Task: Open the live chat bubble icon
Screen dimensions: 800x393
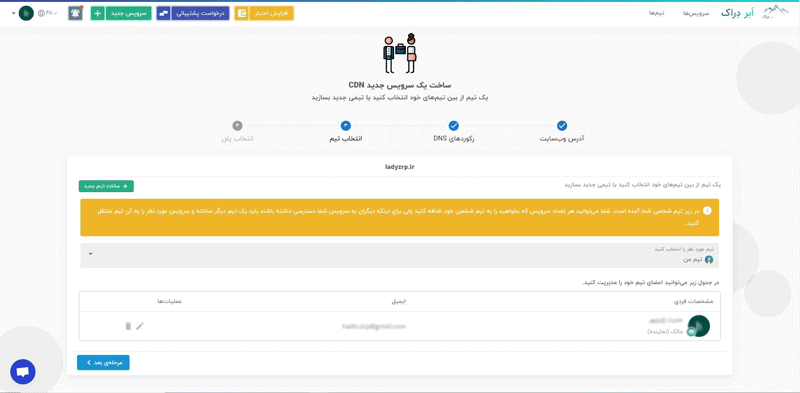Action: [x=22, y=372]
